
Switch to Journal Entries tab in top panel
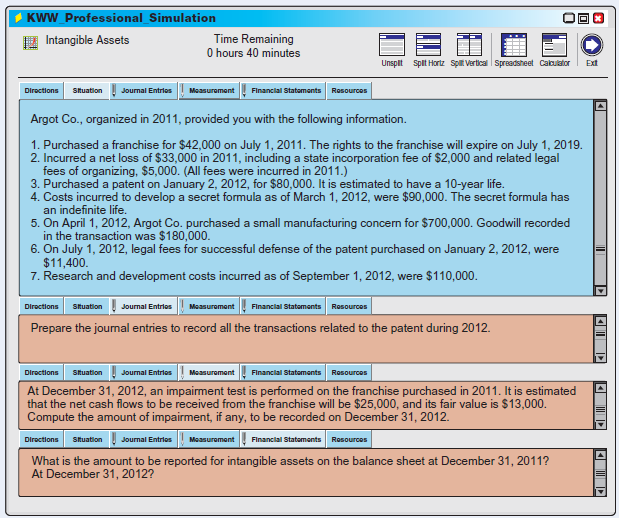(147, 91)
